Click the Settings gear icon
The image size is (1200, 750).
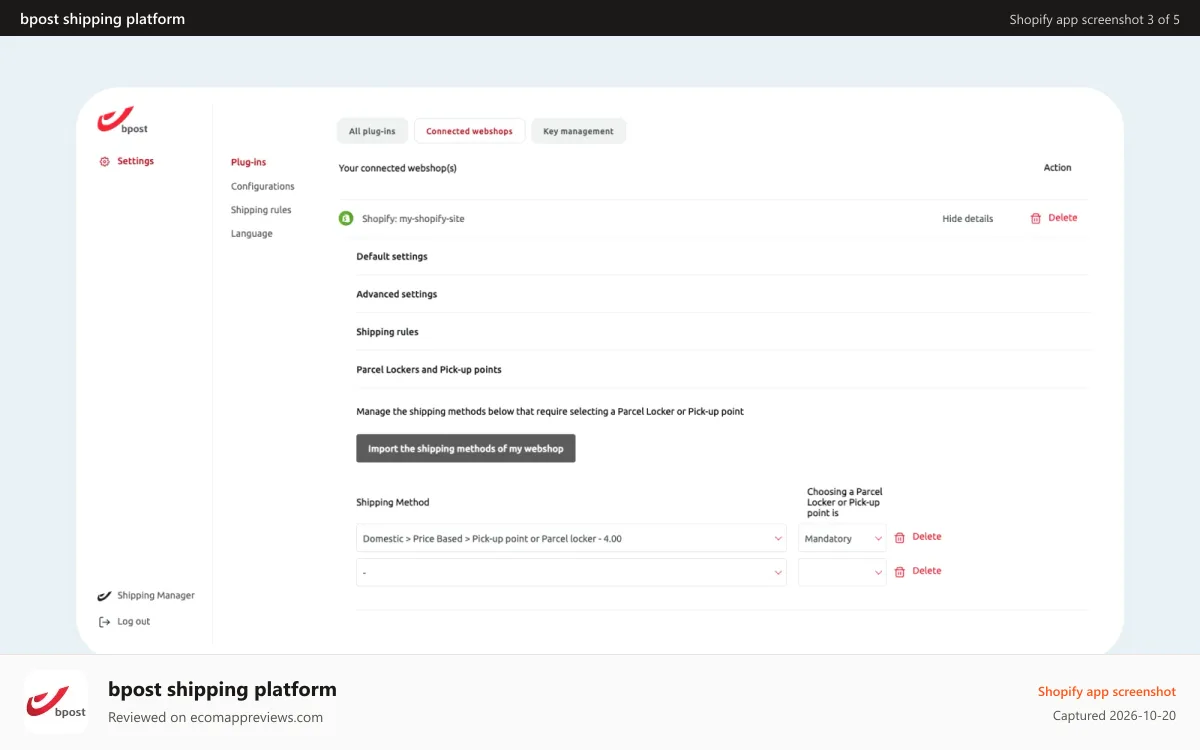104,161
